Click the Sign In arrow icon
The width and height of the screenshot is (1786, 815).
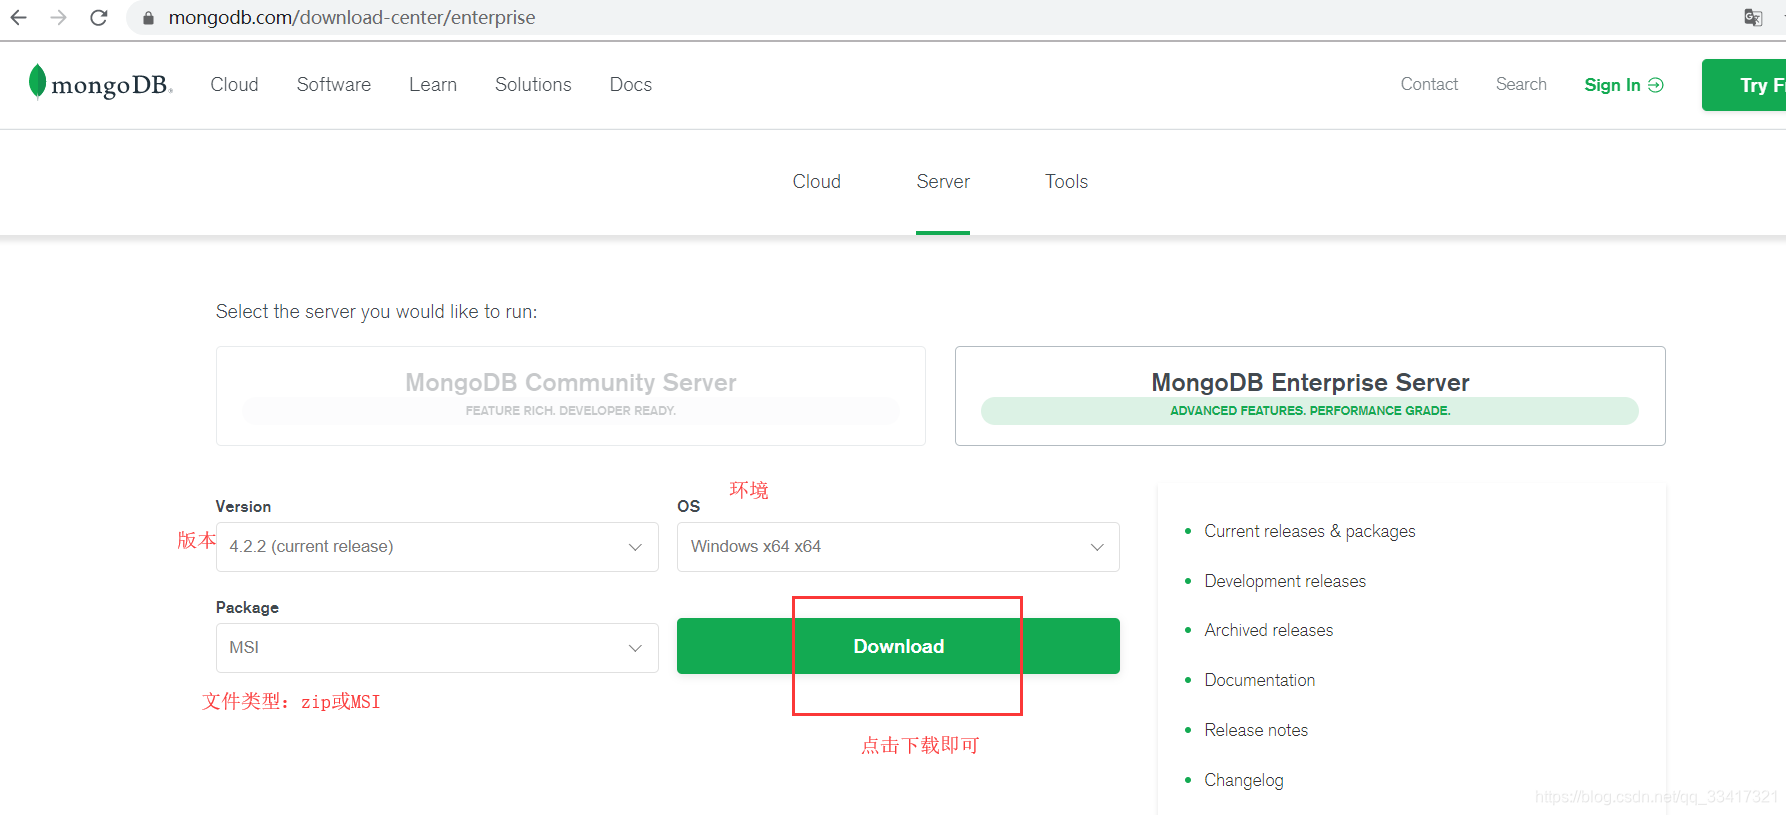(1656, 85)
